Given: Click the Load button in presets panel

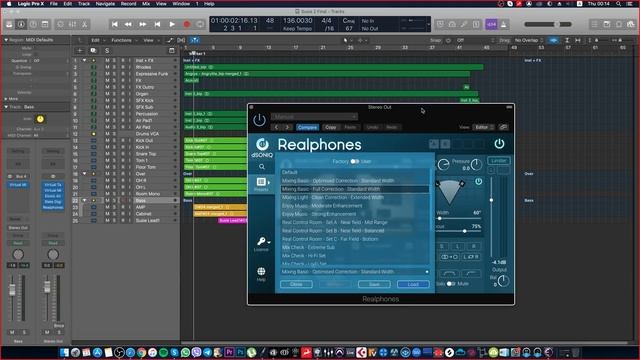Looking at the screenshot, I should [x=413, y=284].
